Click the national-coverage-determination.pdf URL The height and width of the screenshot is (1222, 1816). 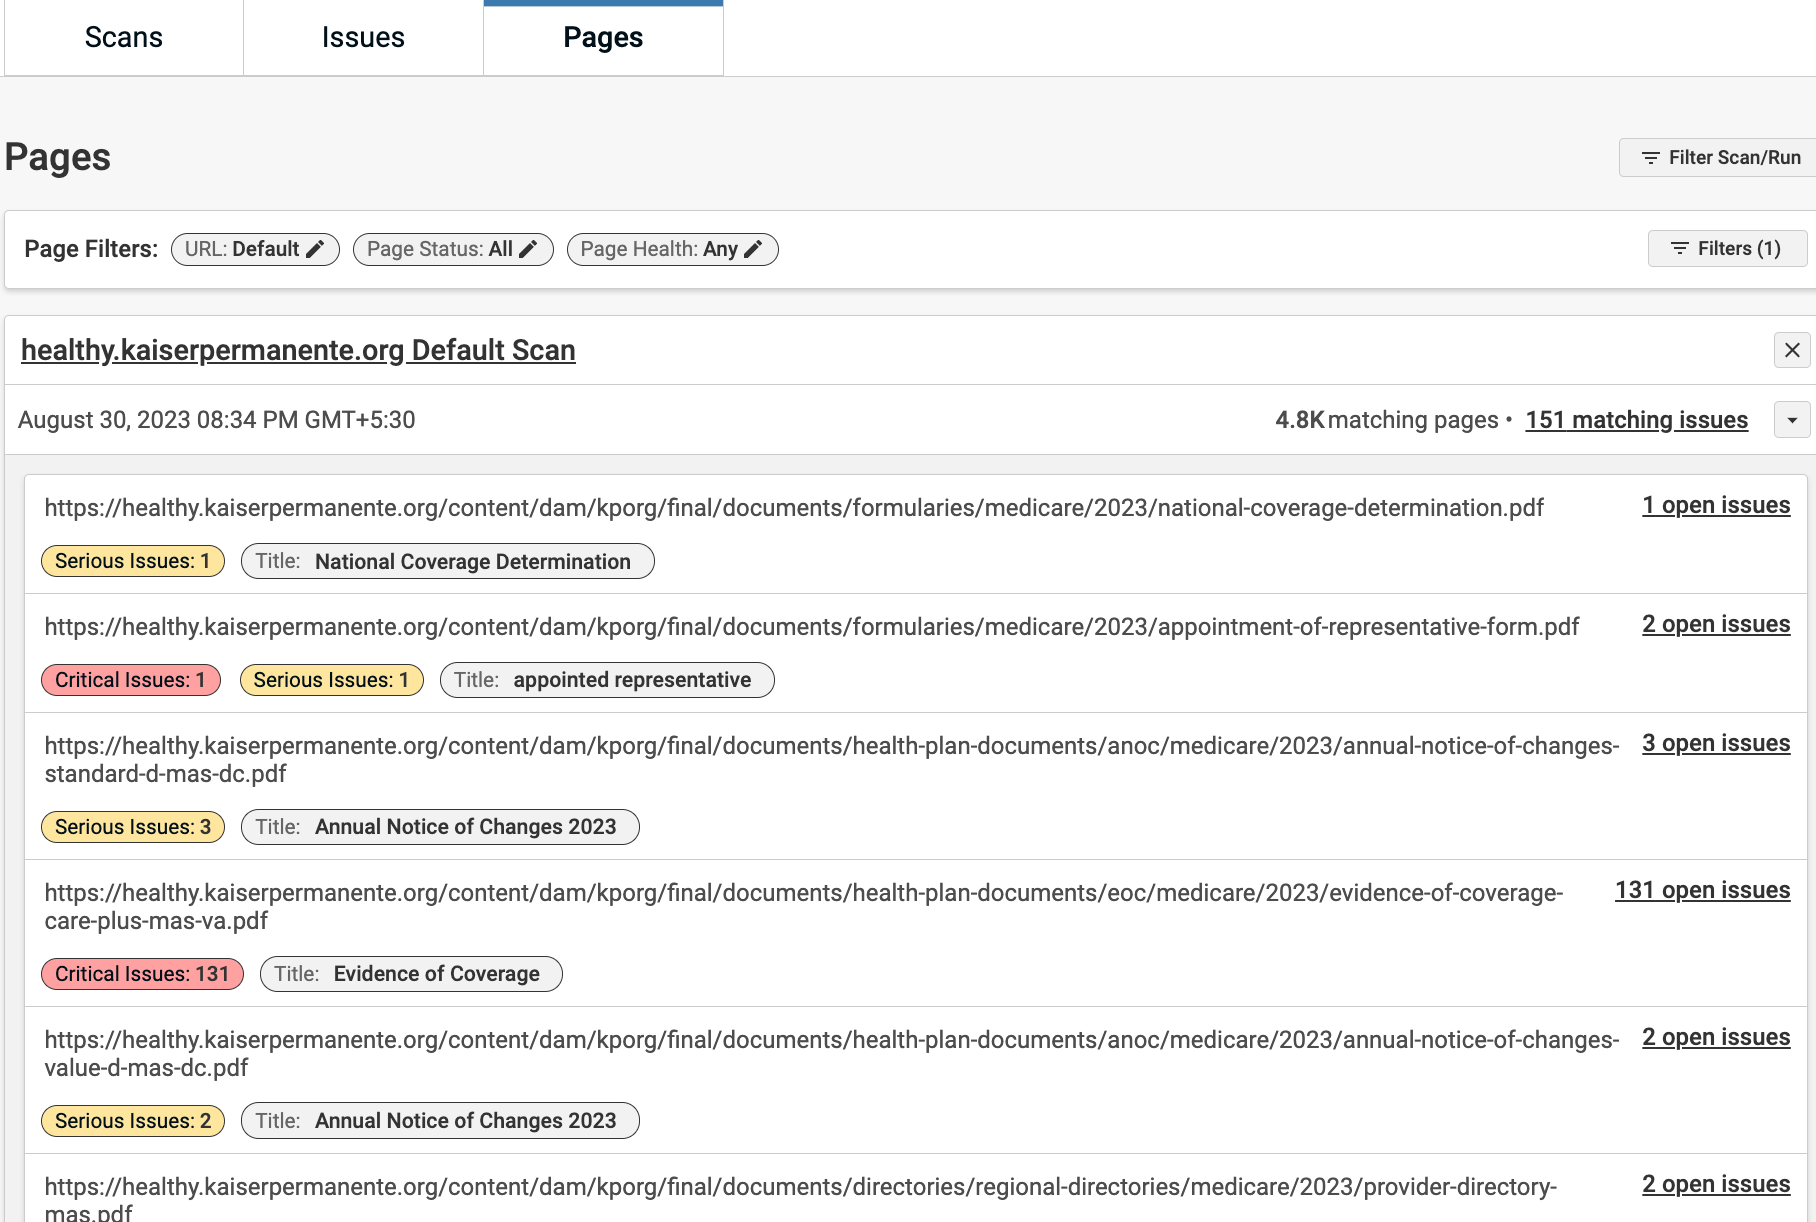tap(794, 508)
